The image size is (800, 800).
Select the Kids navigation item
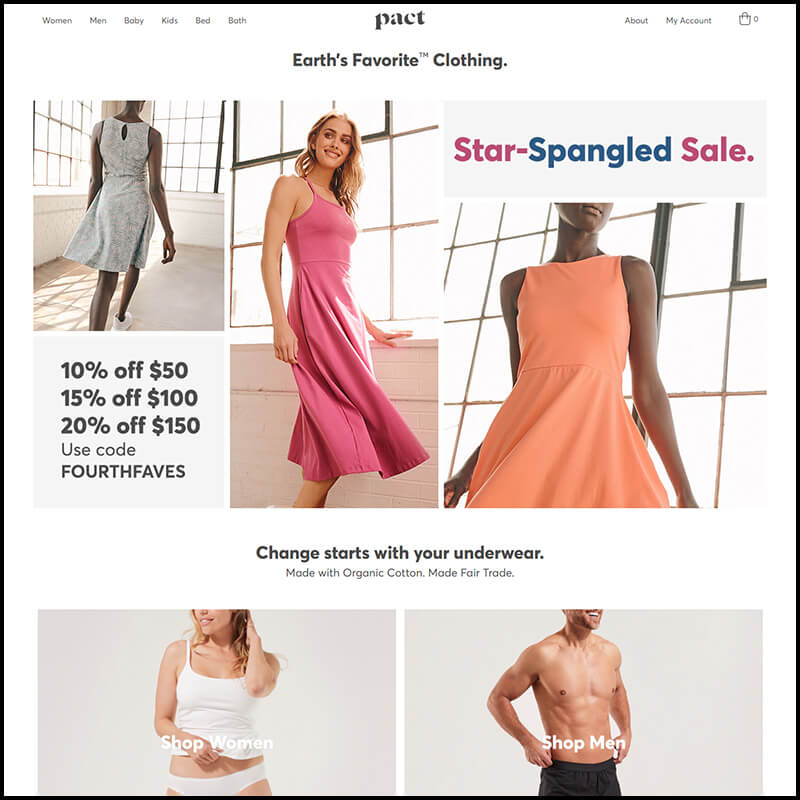pyautogui.click(x=169, y=20)
